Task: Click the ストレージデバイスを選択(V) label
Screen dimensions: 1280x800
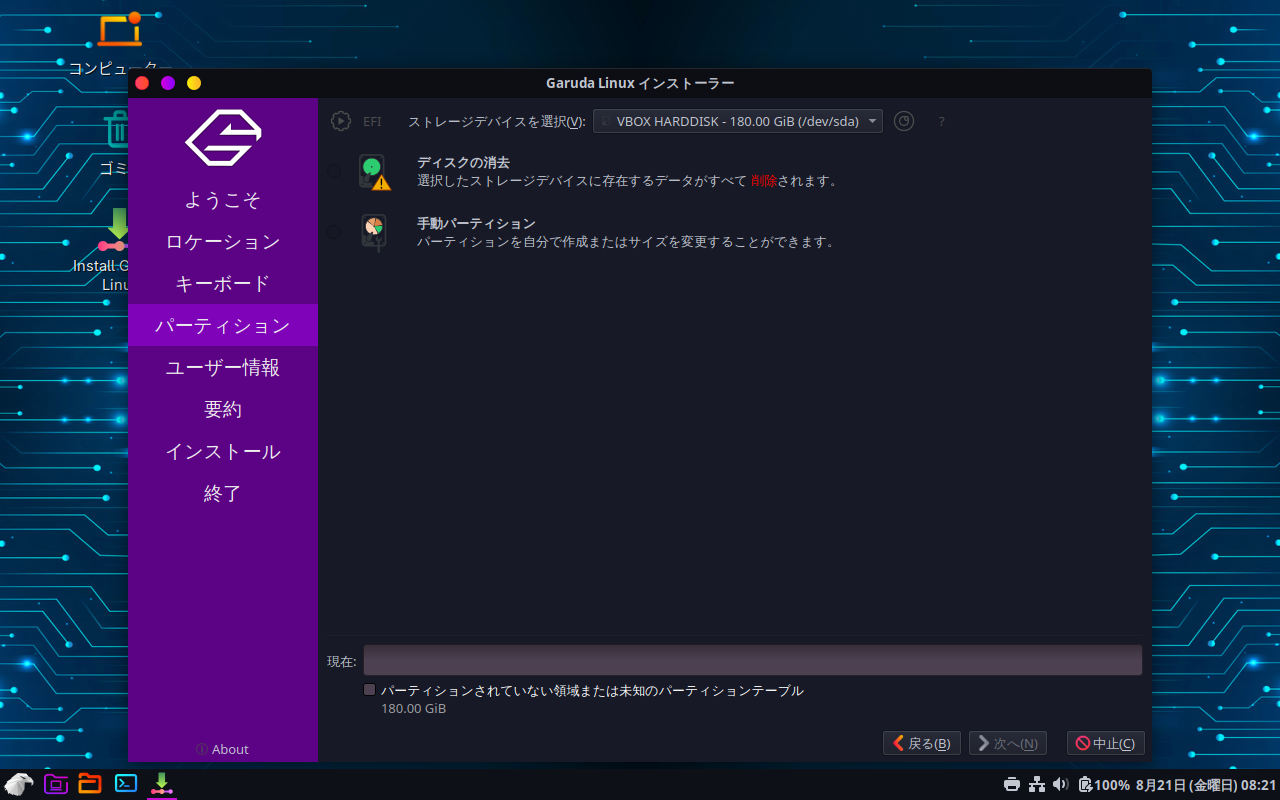Action: [x=497, y=122]
